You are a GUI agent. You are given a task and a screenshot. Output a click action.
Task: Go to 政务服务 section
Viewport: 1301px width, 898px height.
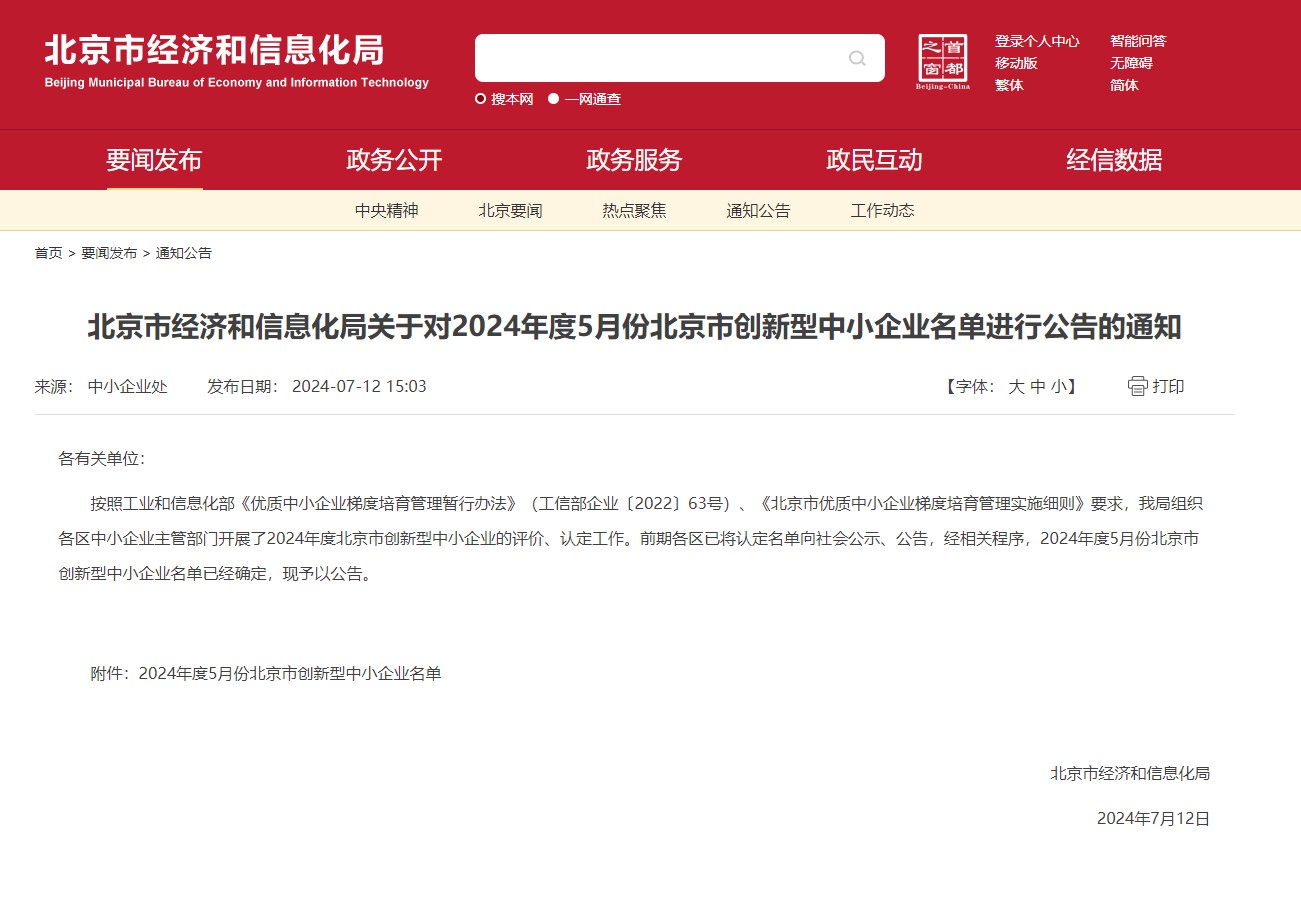(x=634, y=160)
